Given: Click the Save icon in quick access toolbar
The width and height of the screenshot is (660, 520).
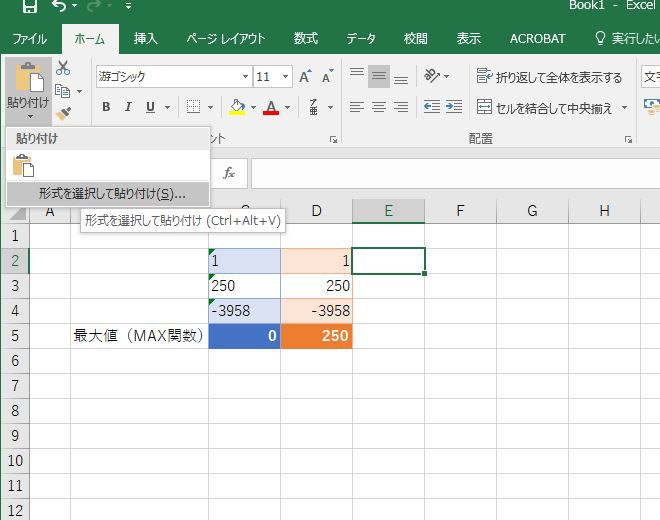Looking at the screenshot, I should [x=29, y=5].
